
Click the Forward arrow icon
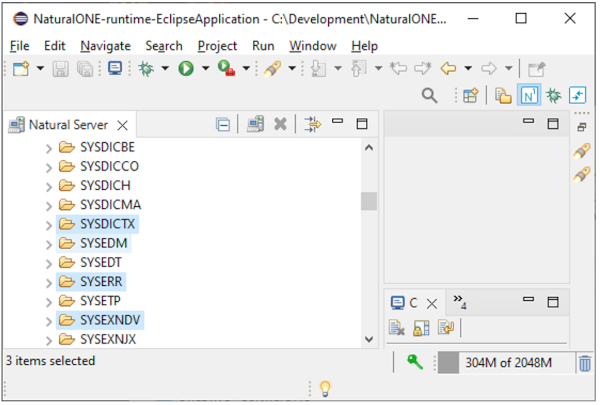[489, 69]
